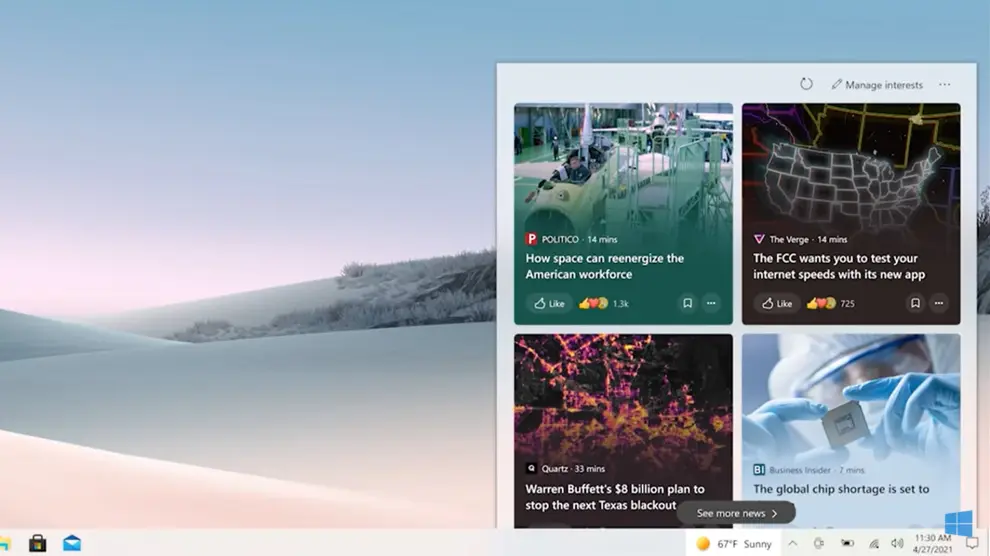Image resolution: width=990 pixels, height=556 pixels.
Task: Click the battery status icon
Action: [x=847, y=543]
